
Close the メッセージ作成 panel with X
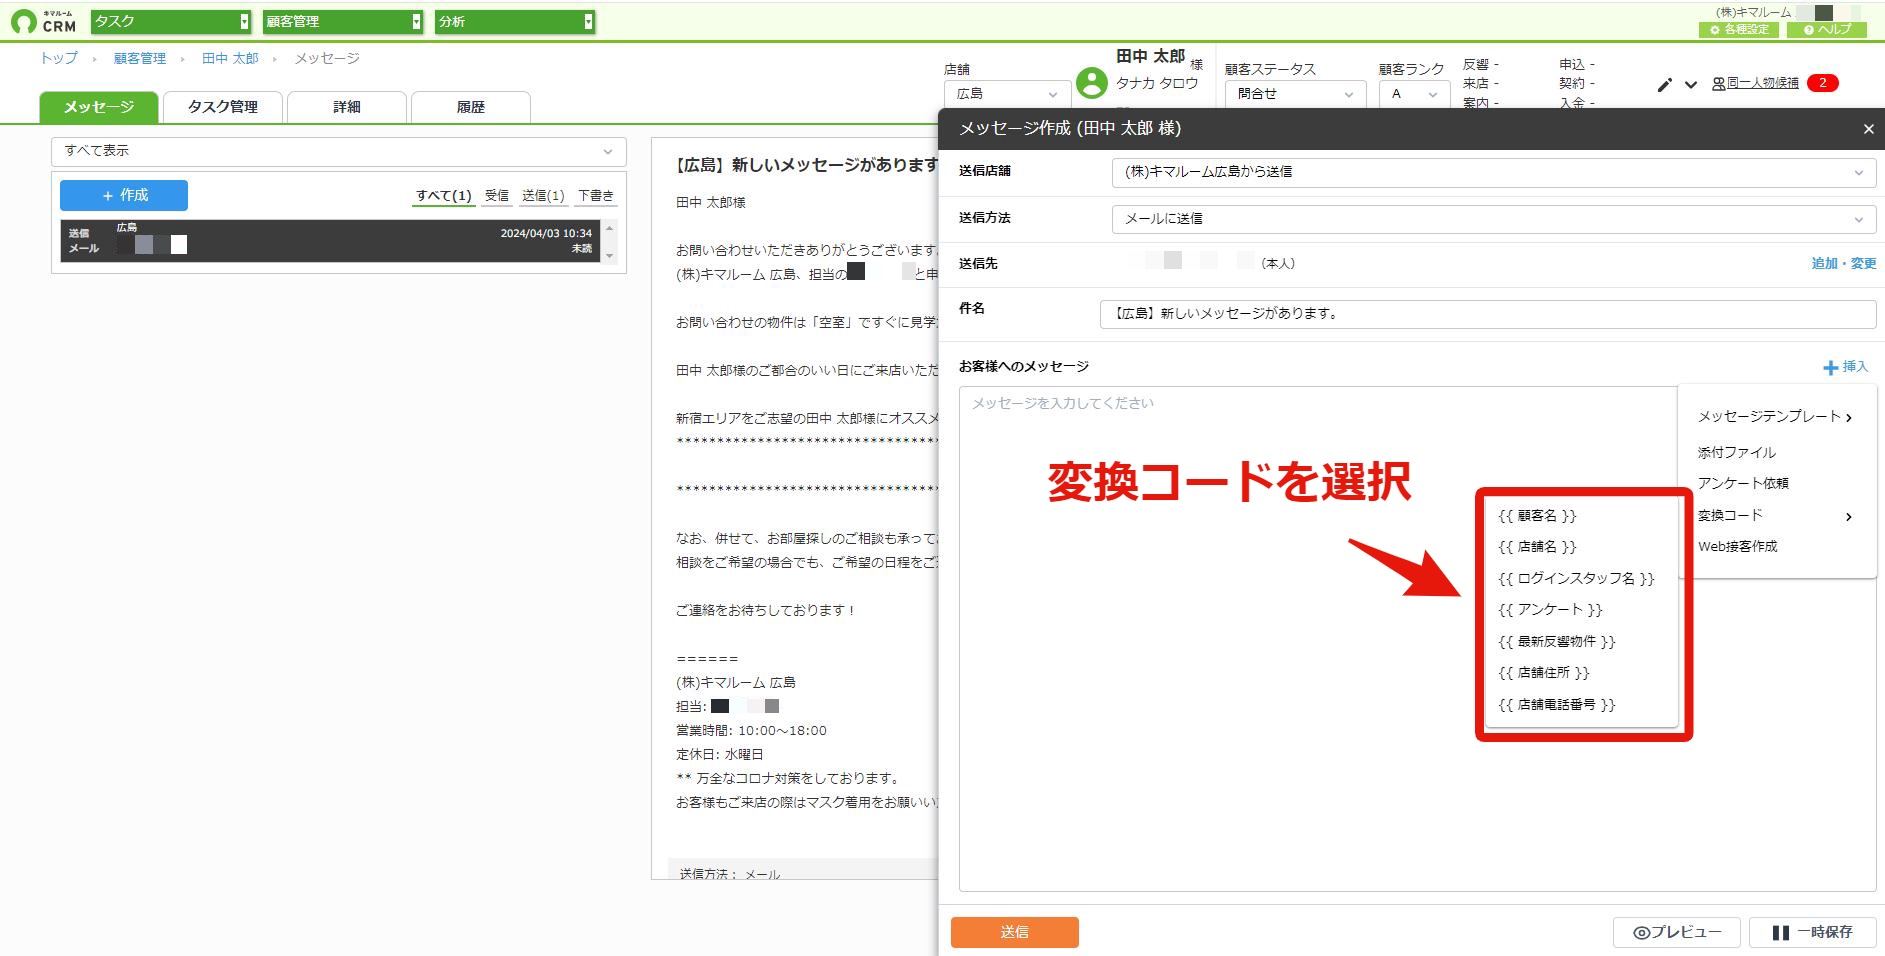pyautogui.click(x=1868, y=129)
